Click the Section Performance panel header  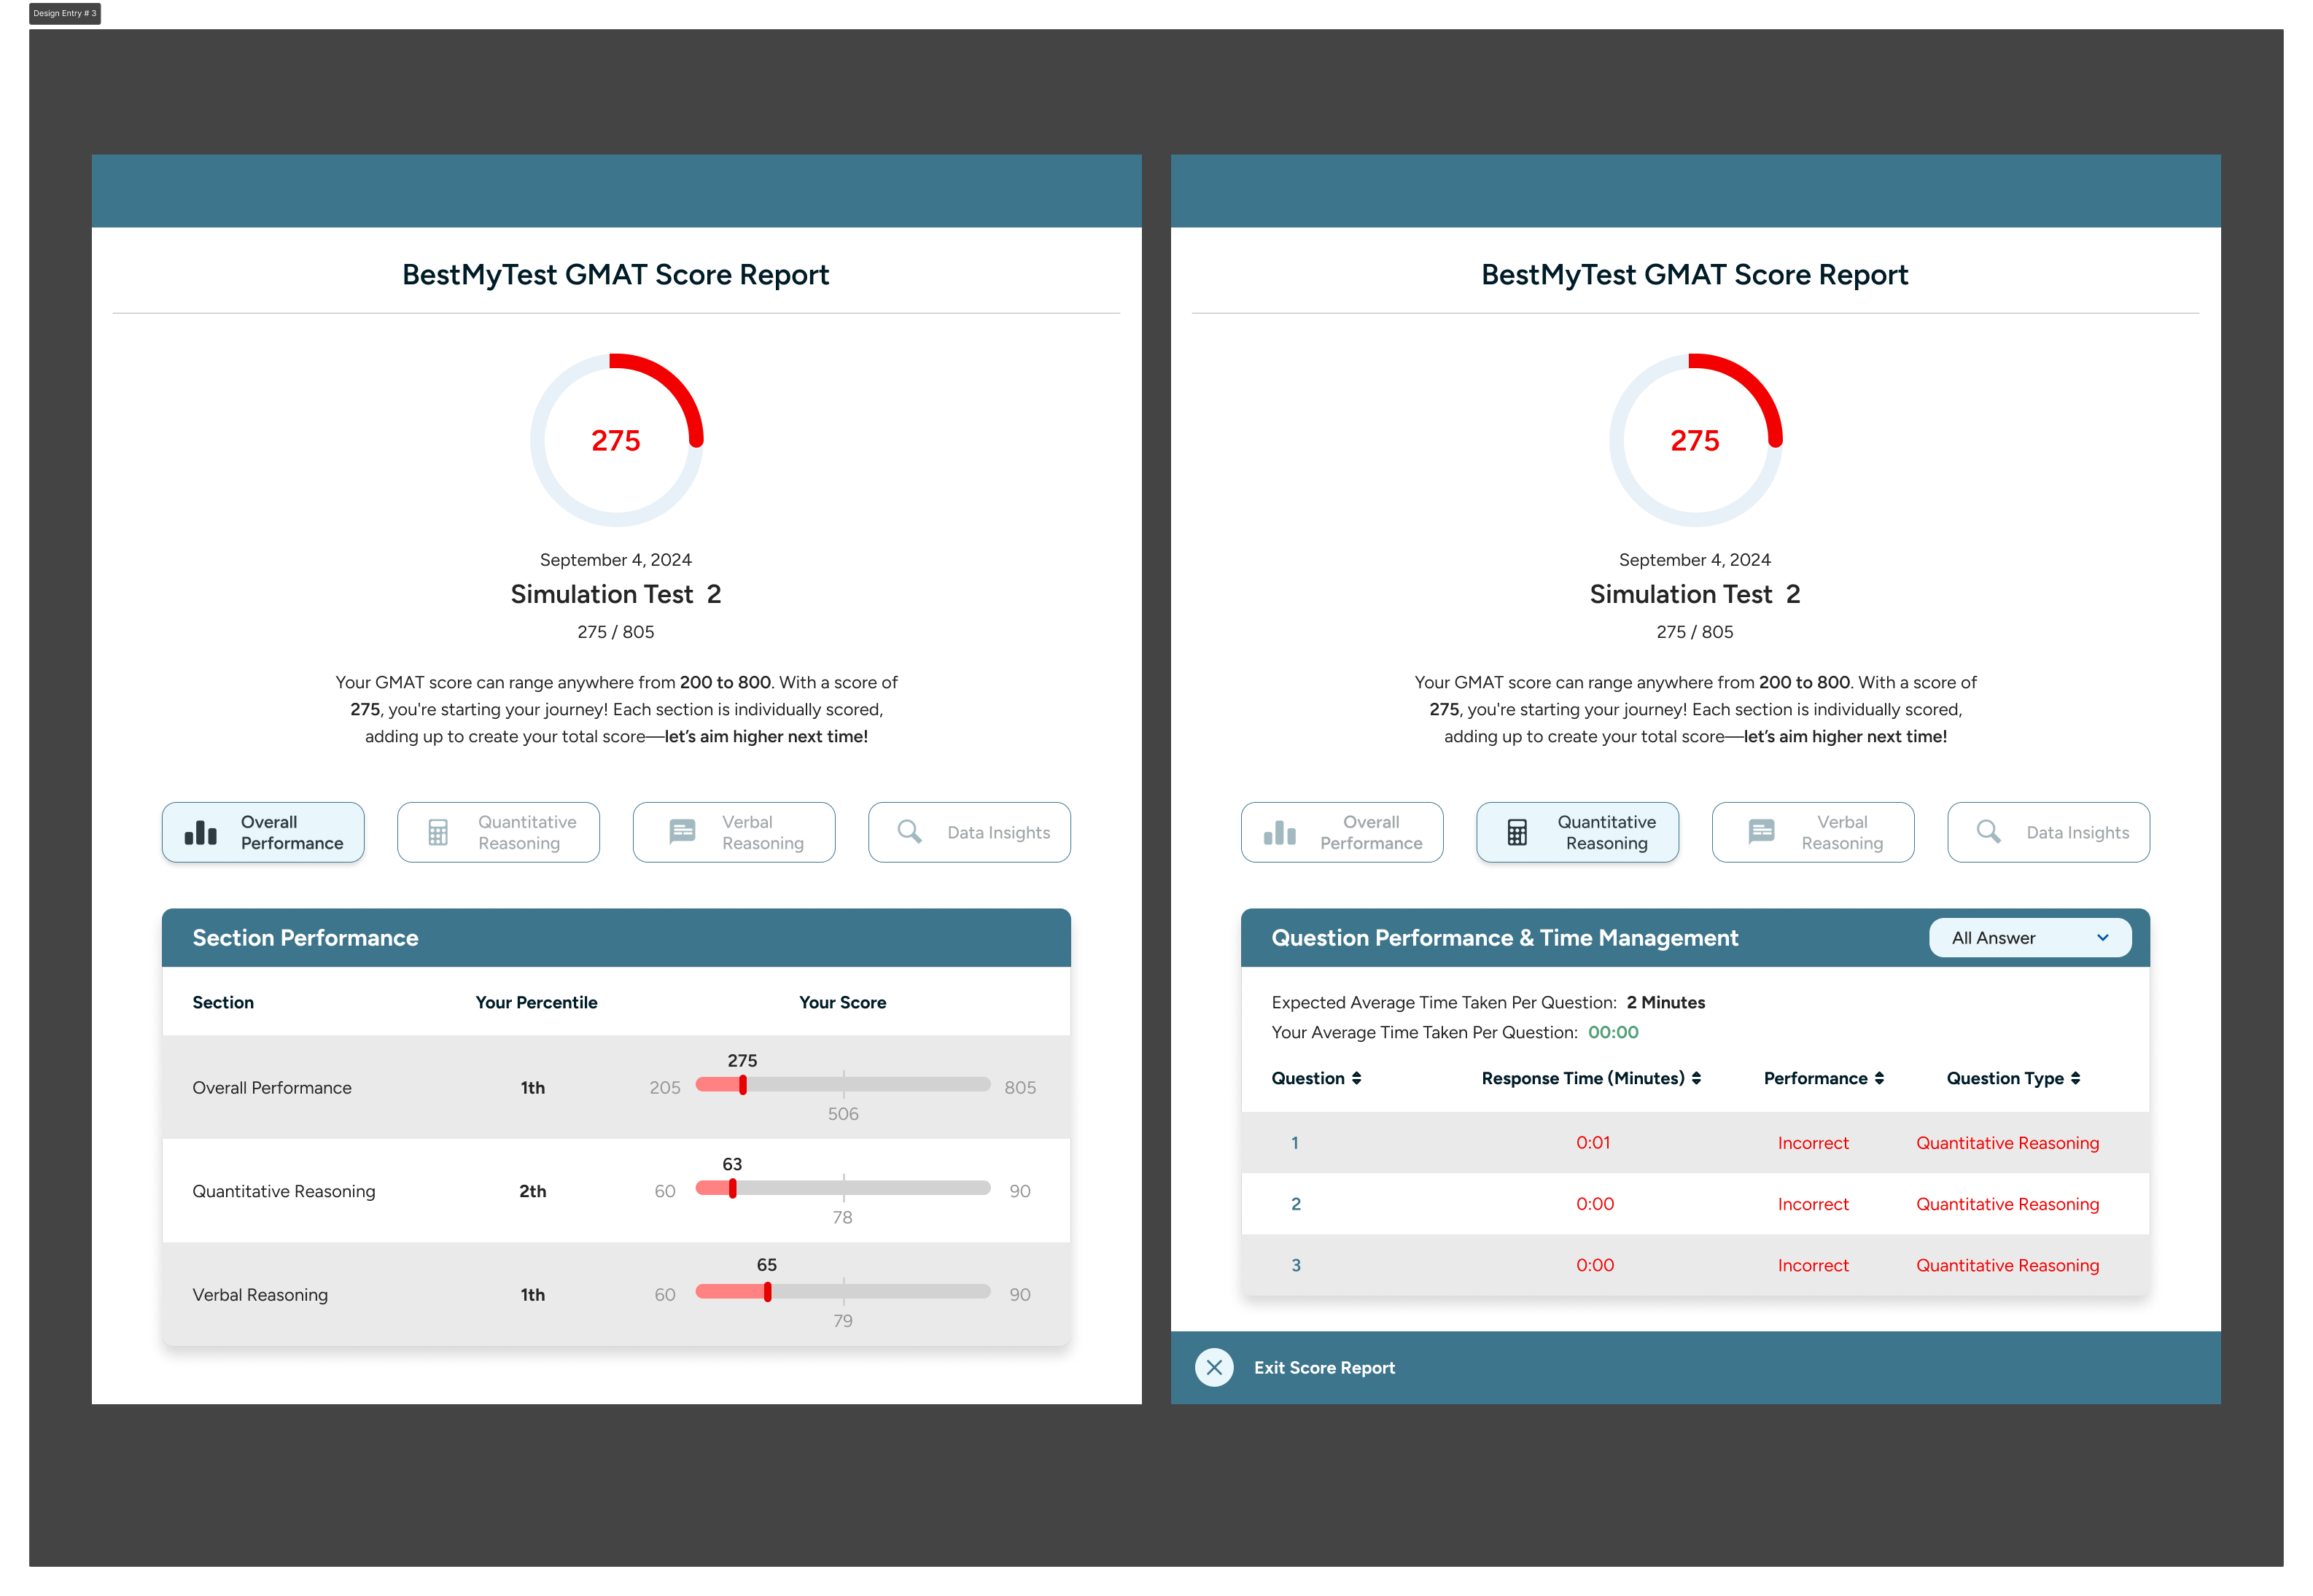click(x=616, y=938)
